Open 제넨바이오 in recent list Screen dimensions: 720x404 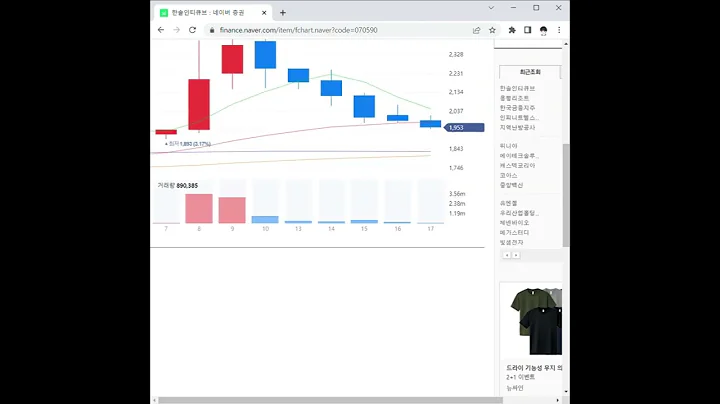[x=514, y=223]
